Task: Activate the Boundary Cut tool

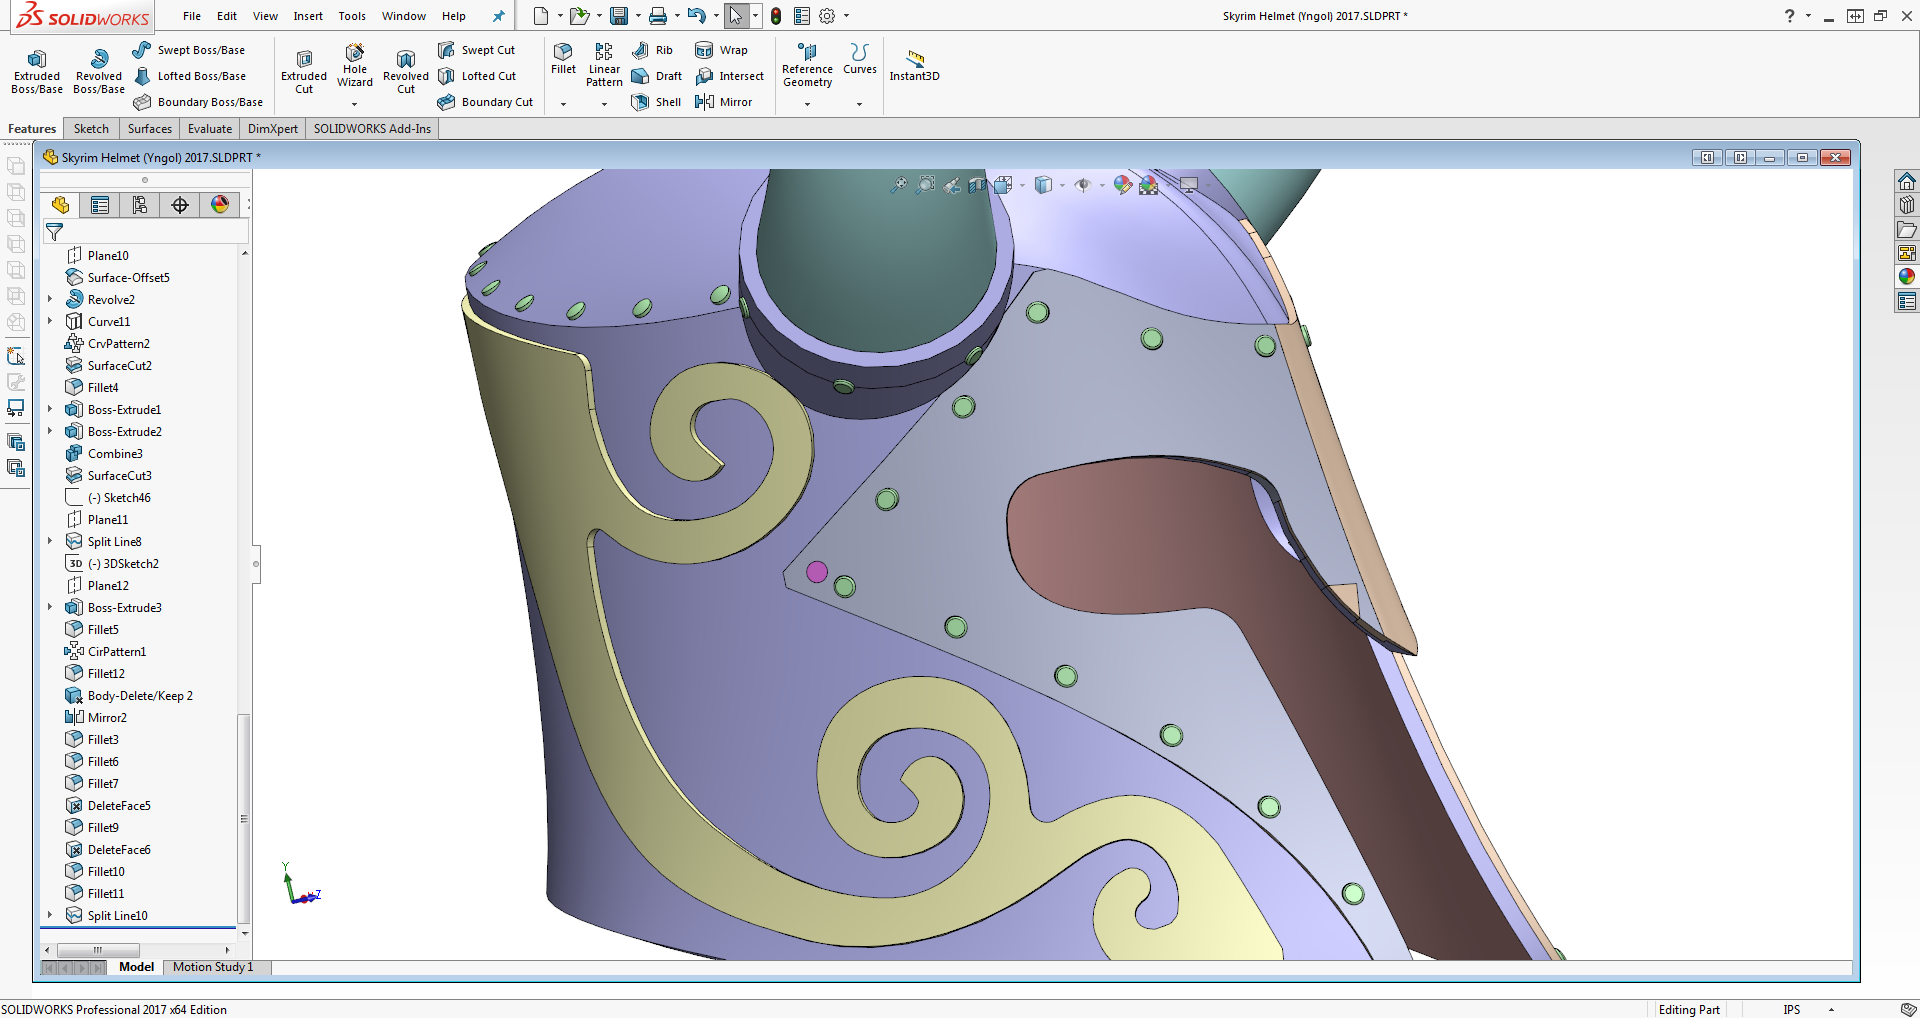Action: pyautogui.click(x=485, y=102)
